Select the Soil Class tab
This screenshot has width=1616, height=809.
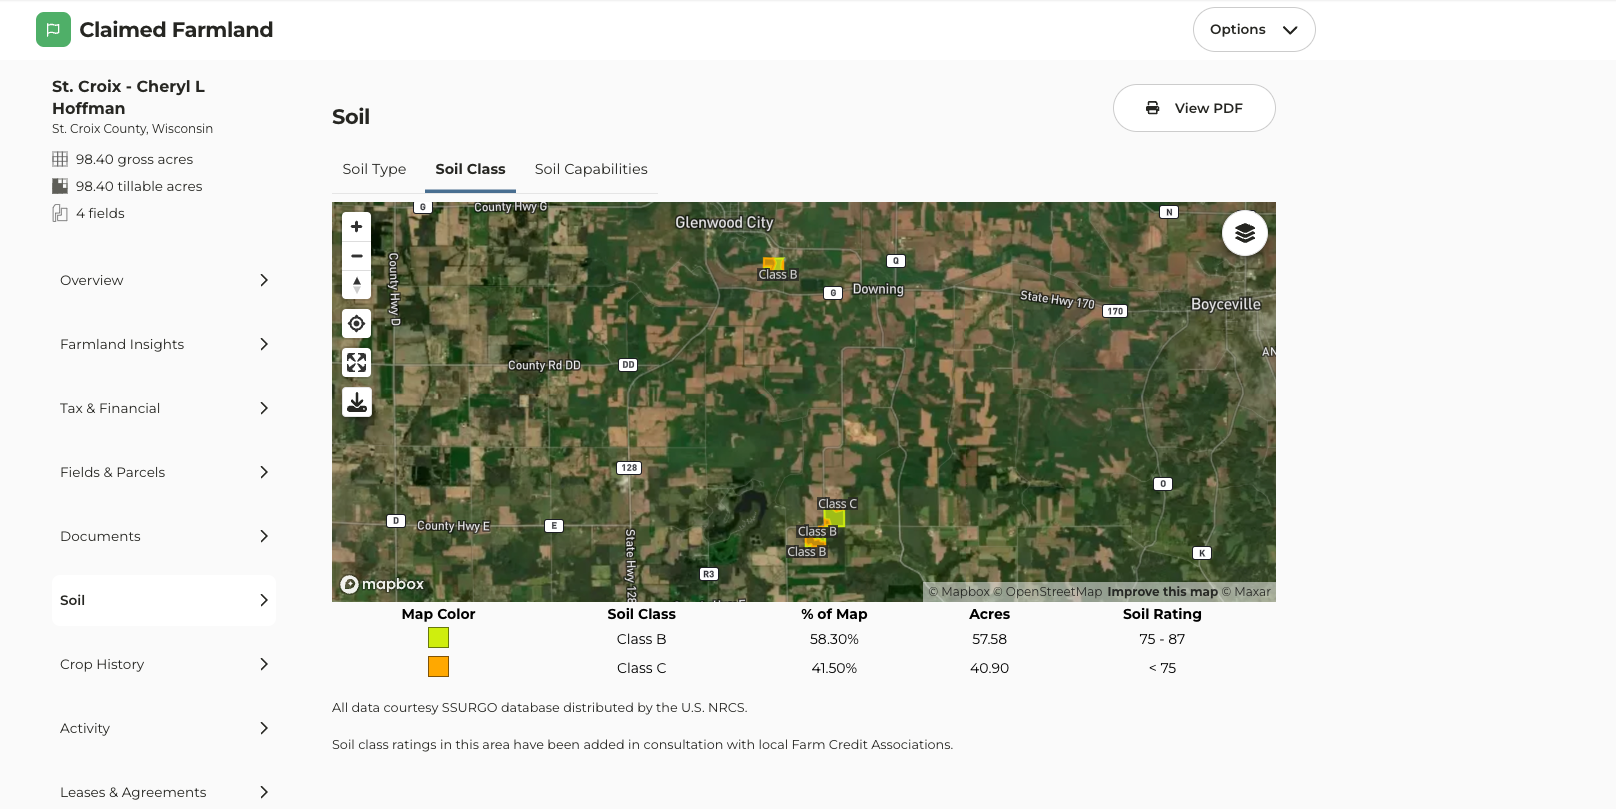[x=470, y=169]
